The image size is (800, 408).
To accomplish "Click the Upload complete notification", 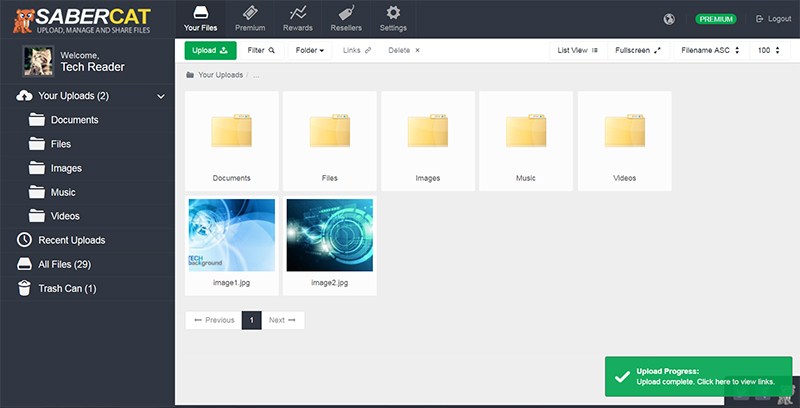I will (698, 376).
